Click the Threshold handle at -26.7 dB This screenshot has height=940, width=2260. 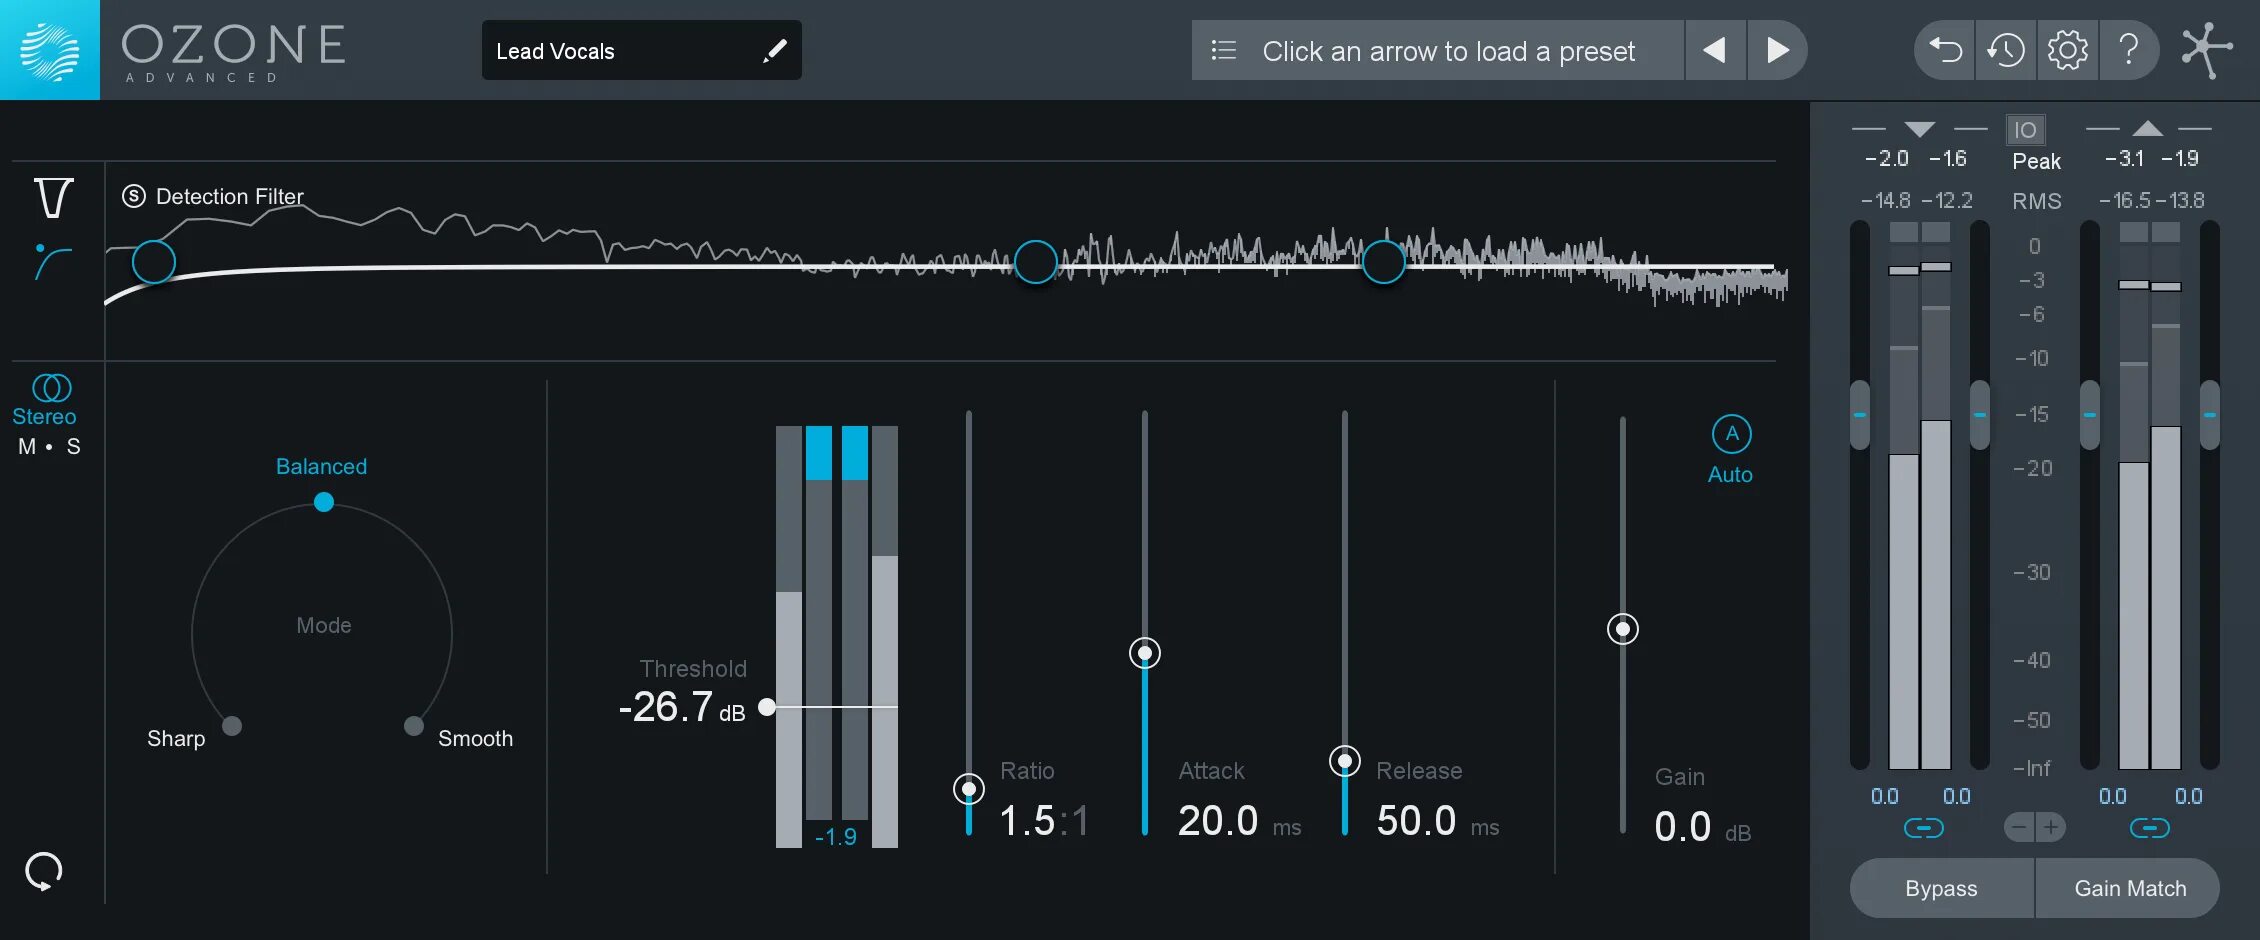click(767, 707)
